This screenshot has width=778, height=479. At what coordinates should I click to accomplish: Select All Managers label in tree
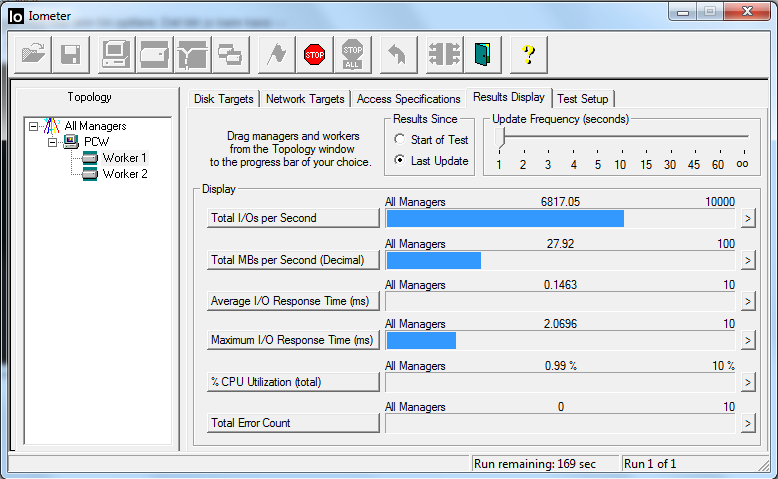95,126
